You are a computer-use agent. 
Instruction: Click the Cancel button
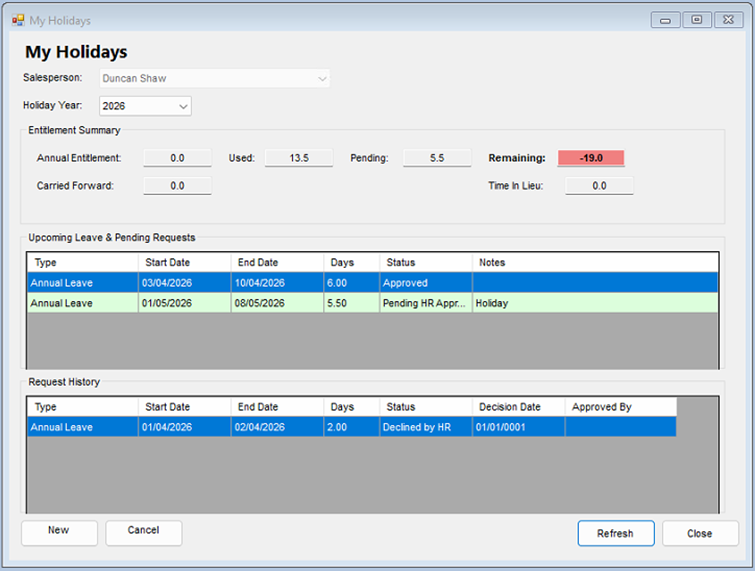pos(143,532)
